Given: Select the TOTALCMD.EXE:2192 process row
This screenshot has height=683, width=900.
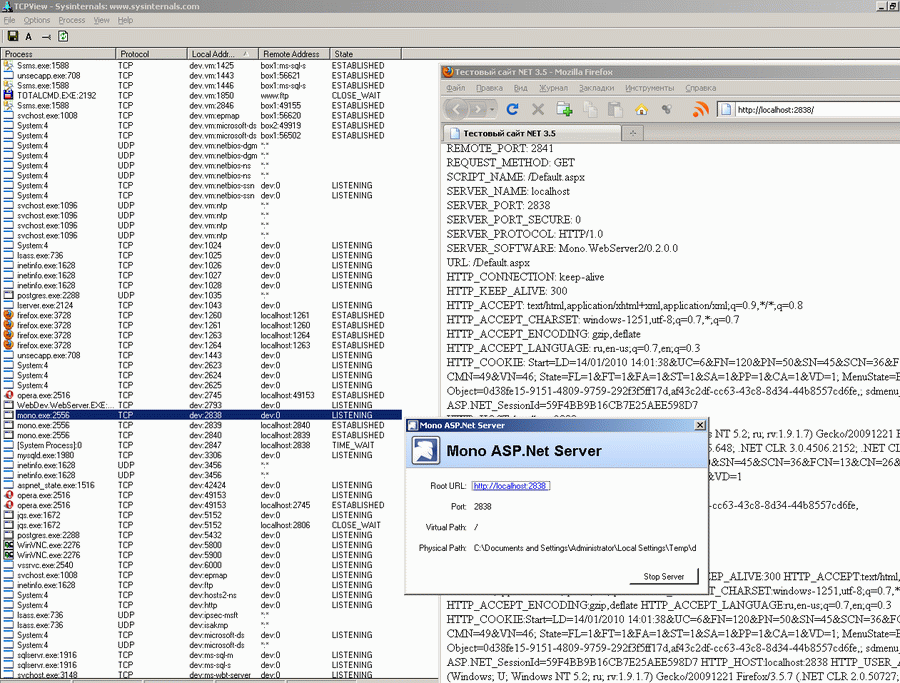Looking at the screenshot, I should tap(201, 95).
